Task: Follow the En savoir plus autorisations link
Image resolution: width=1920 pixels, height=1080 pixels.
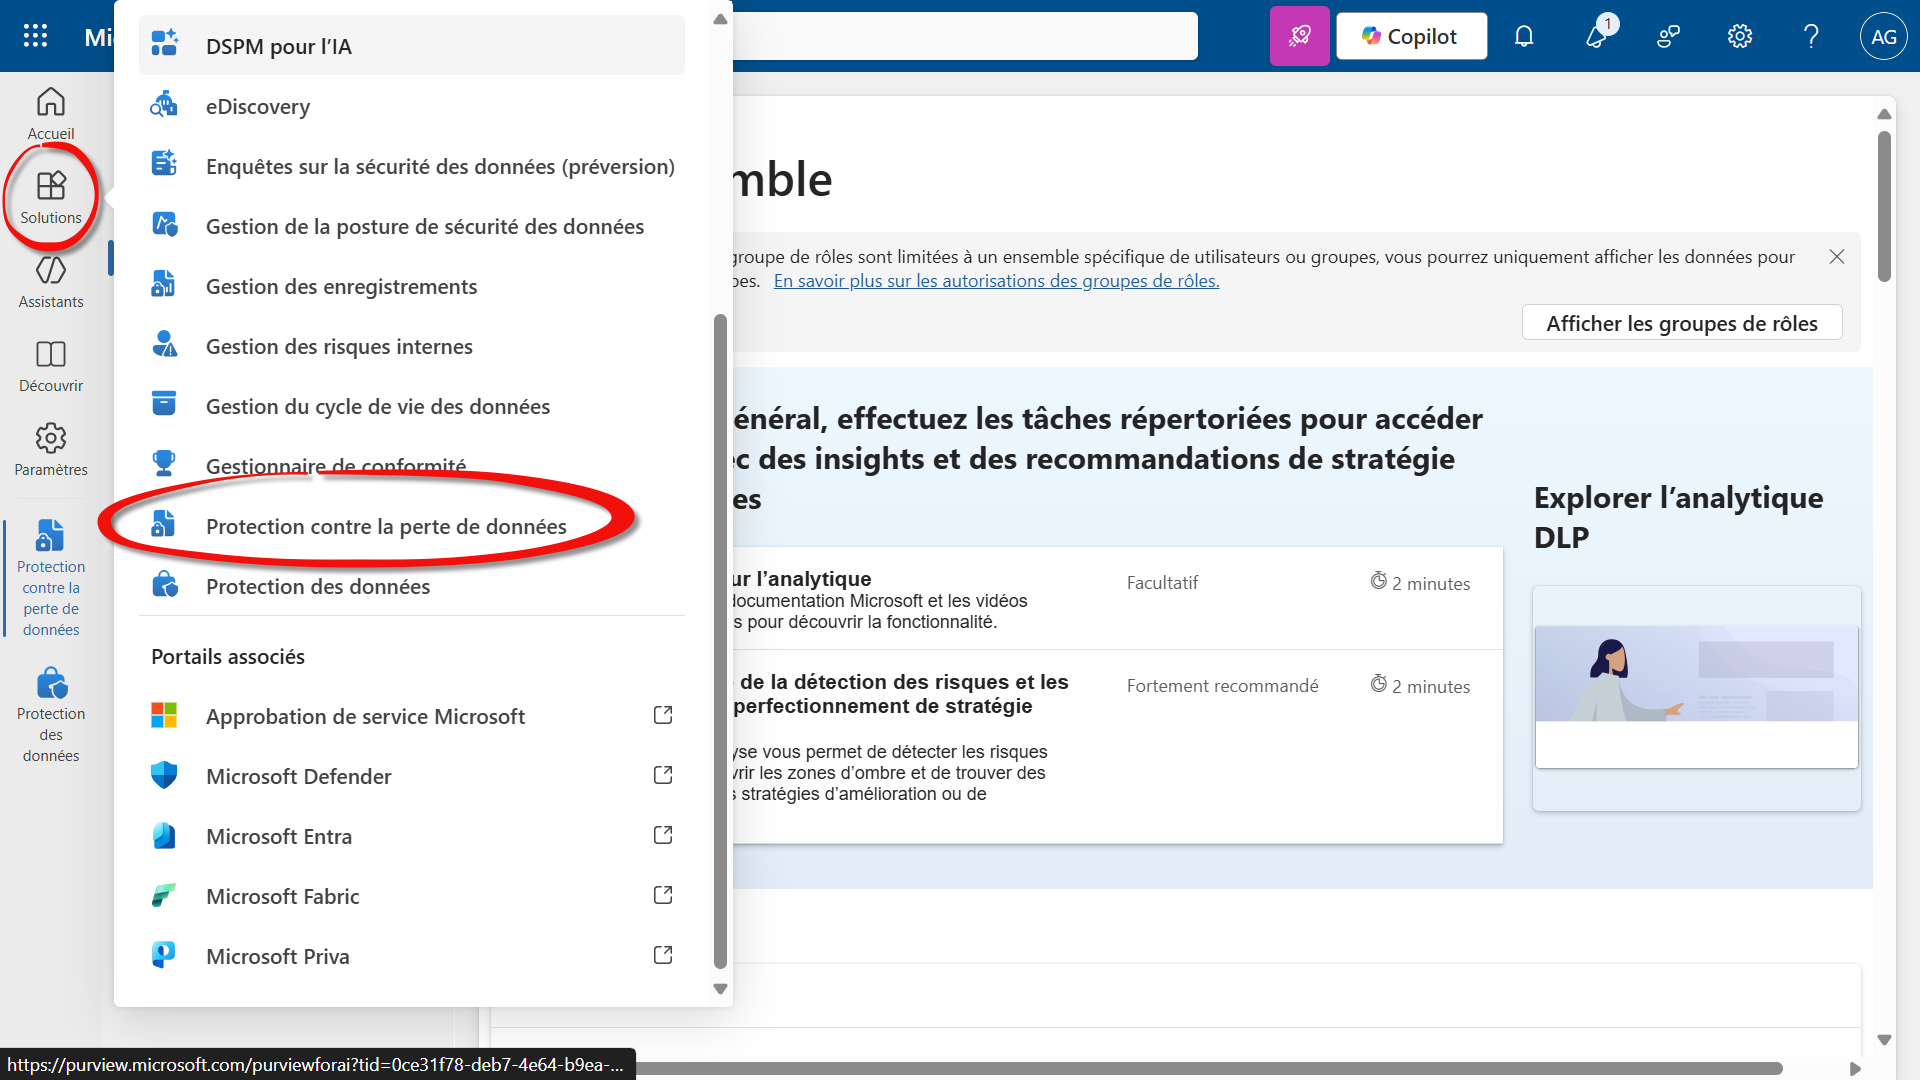Action: point(996,281)
